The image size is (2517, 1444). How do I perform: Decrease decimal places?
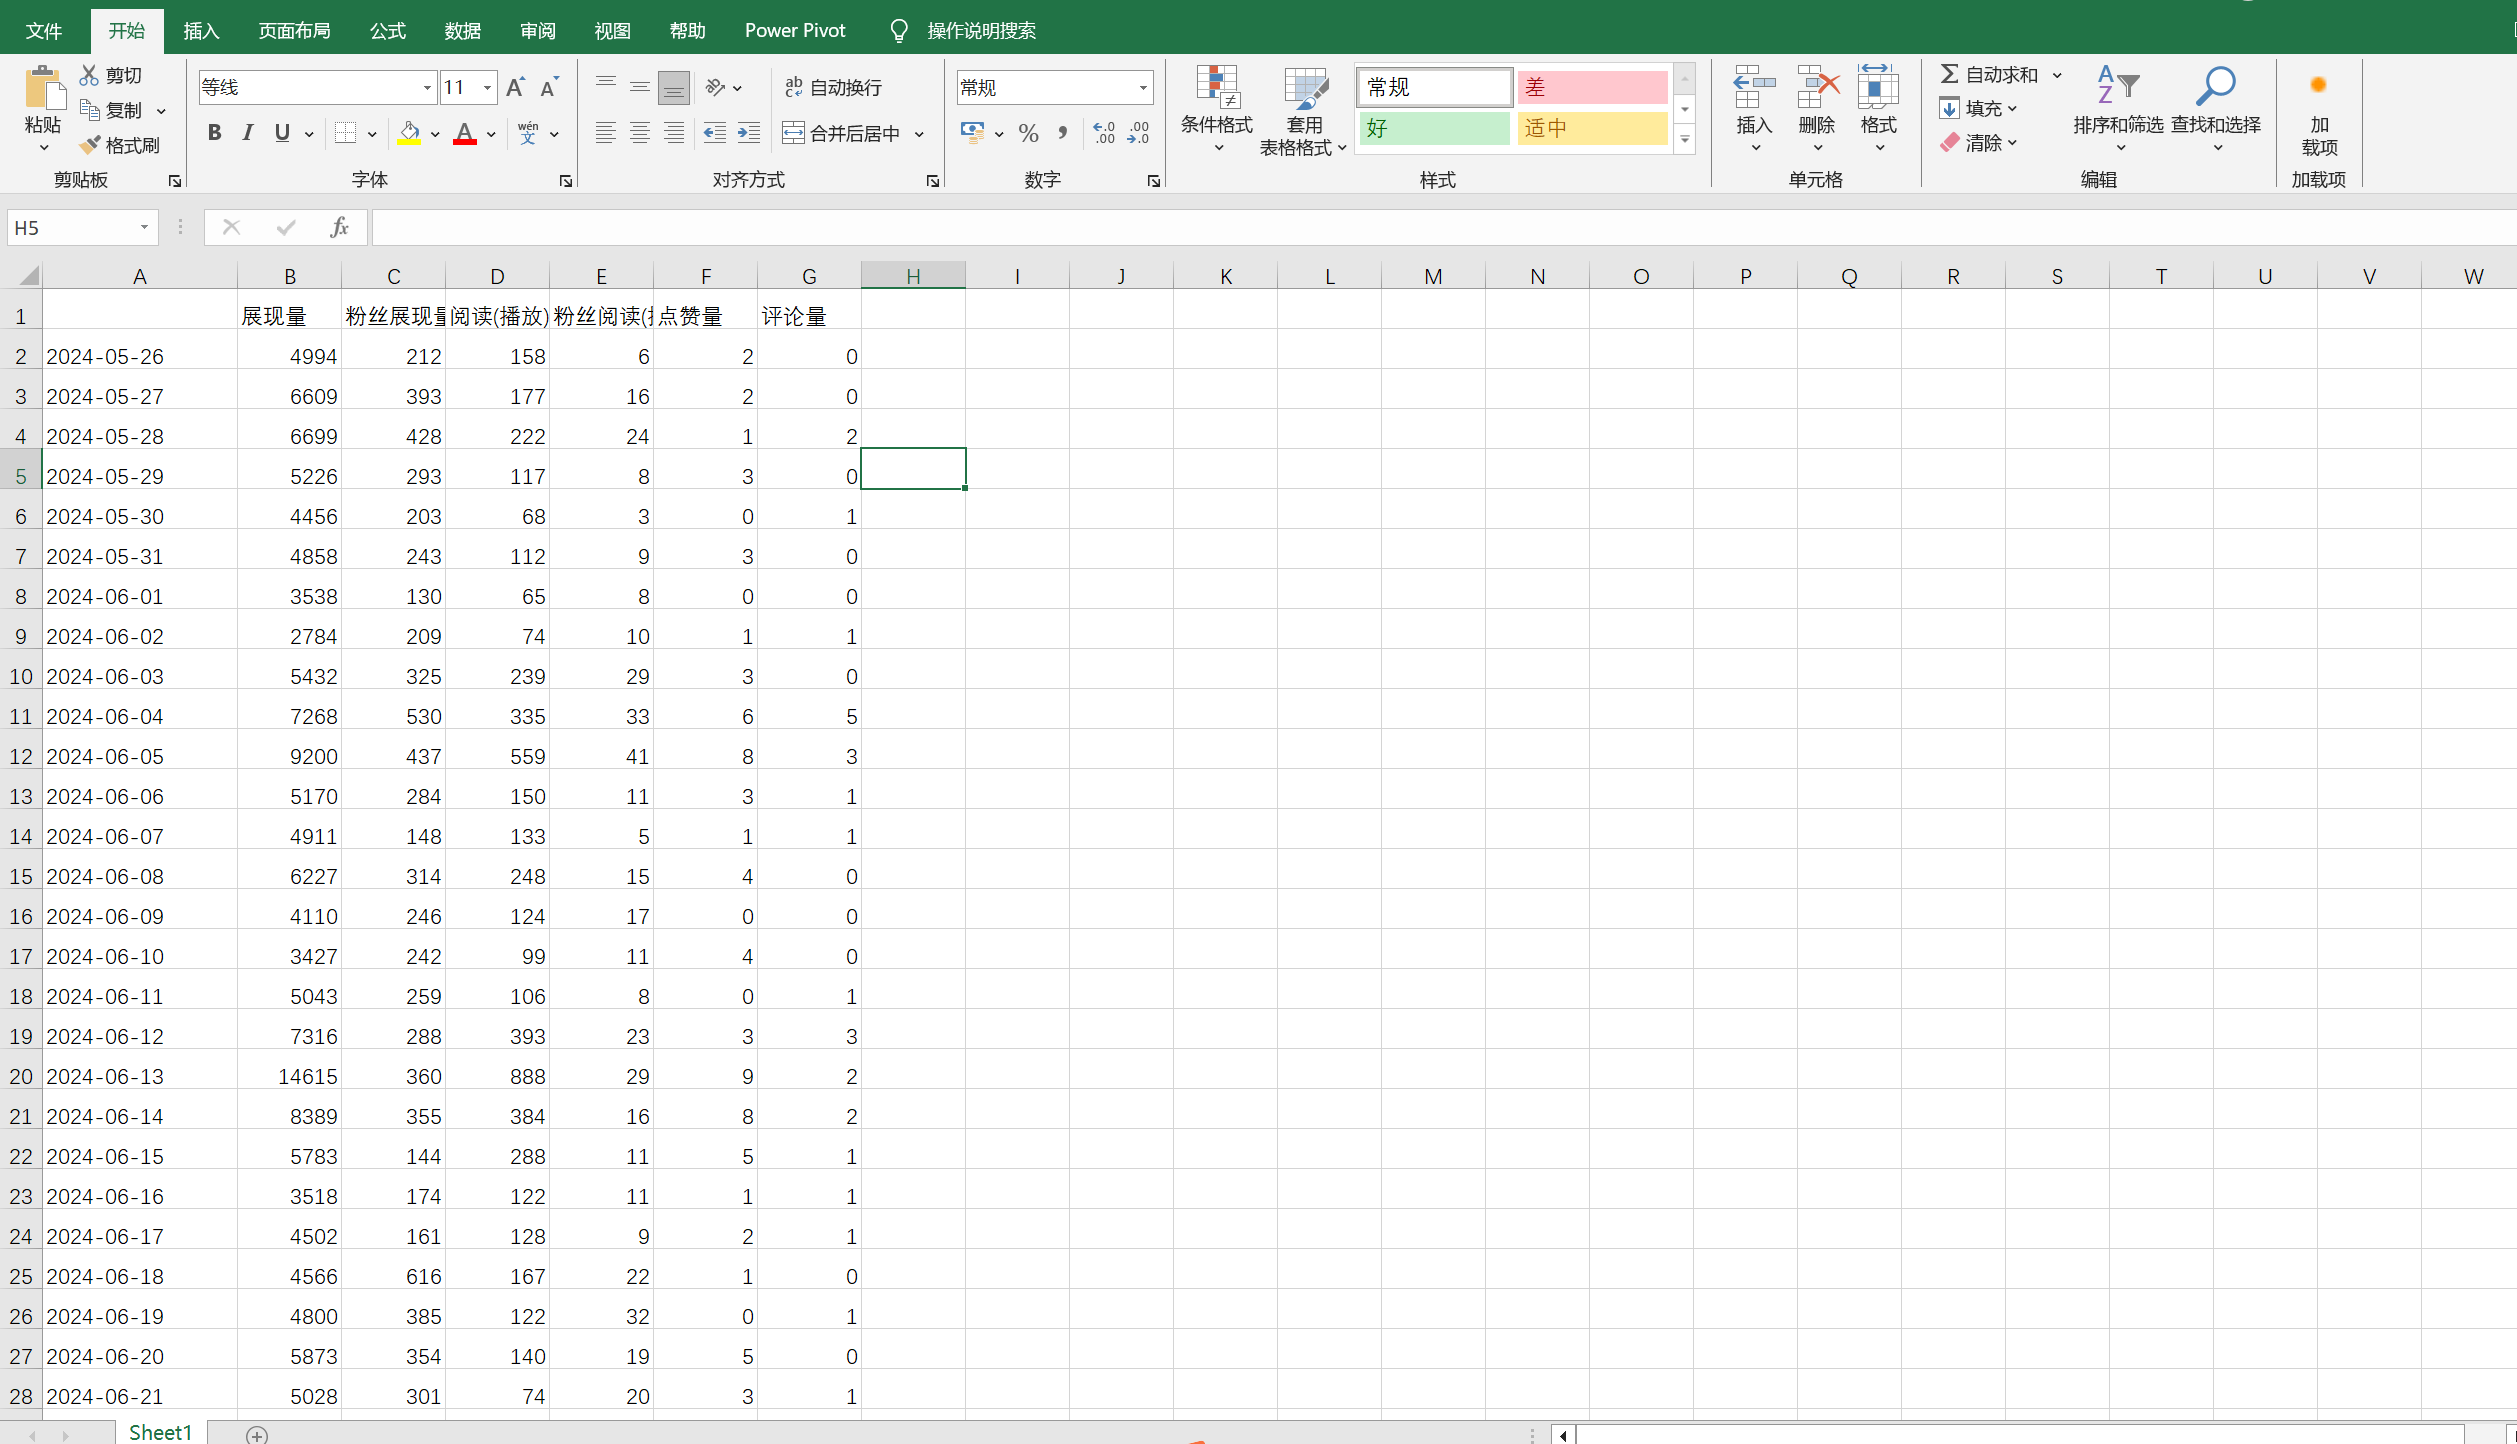tap(1138, 133)
